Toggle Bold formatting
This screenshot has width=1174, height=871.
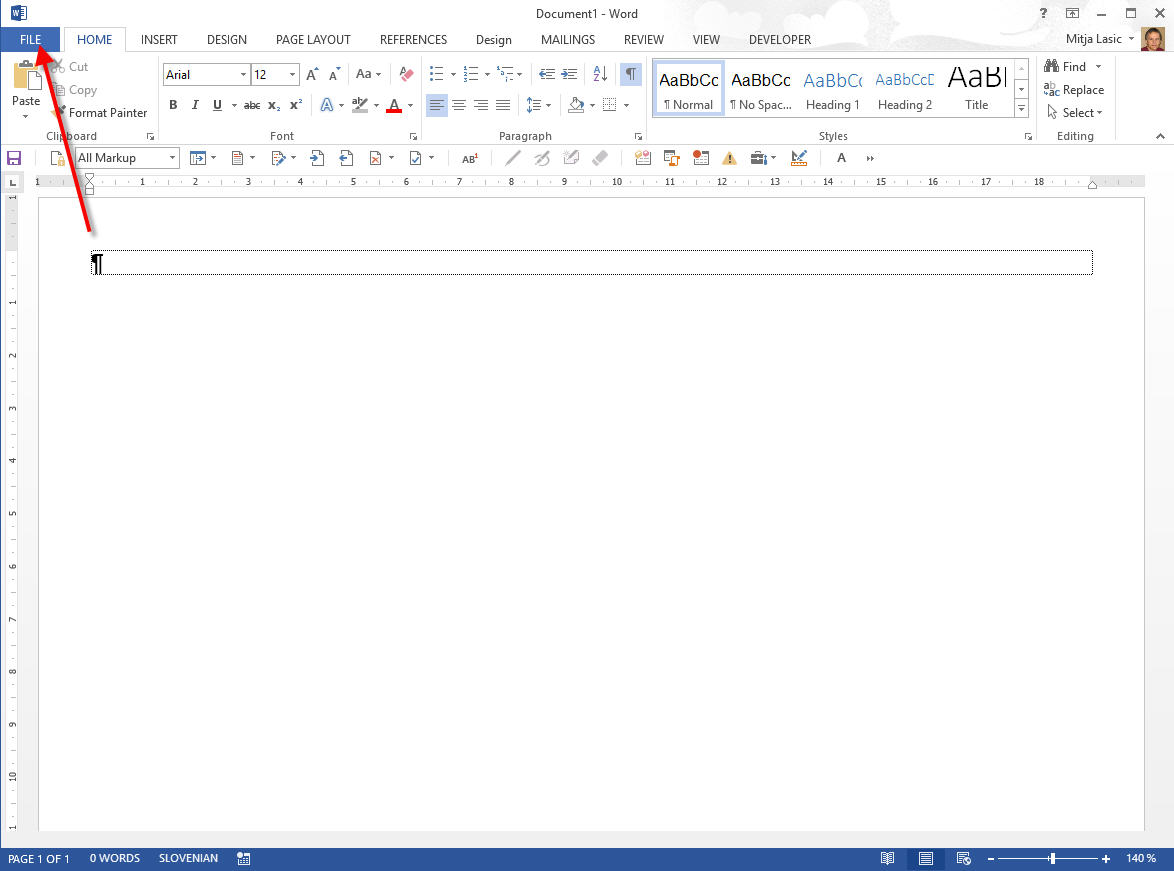173,105
